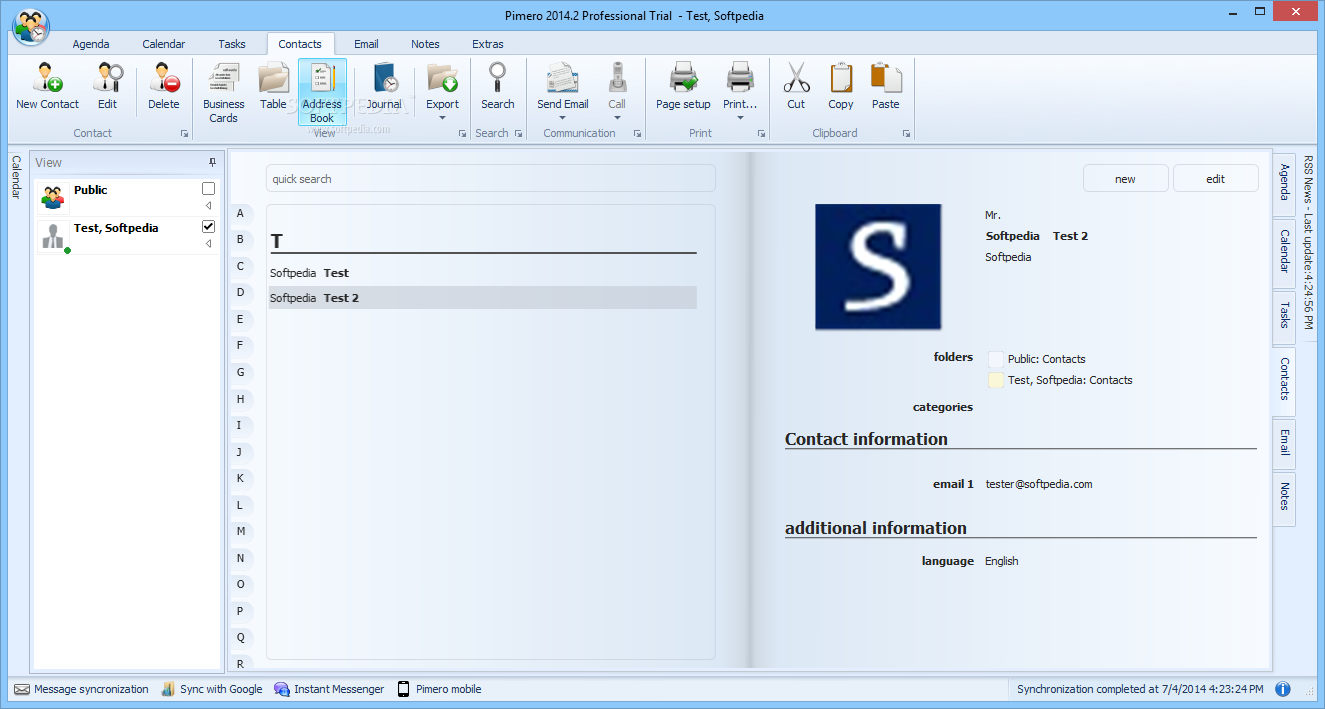Open the Call dropdown arrow
The width and height of the screenshot is (1325, 709).
coord(617,118)
